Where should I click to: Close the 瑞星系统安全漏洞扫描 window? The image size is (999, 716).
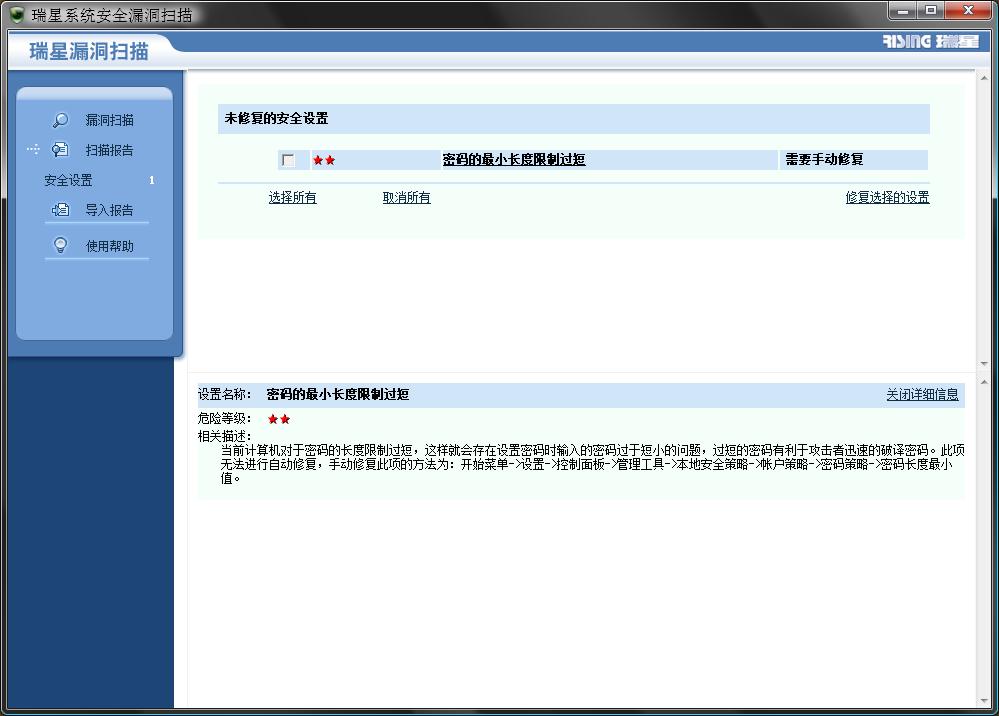click(x=968, y=10)
